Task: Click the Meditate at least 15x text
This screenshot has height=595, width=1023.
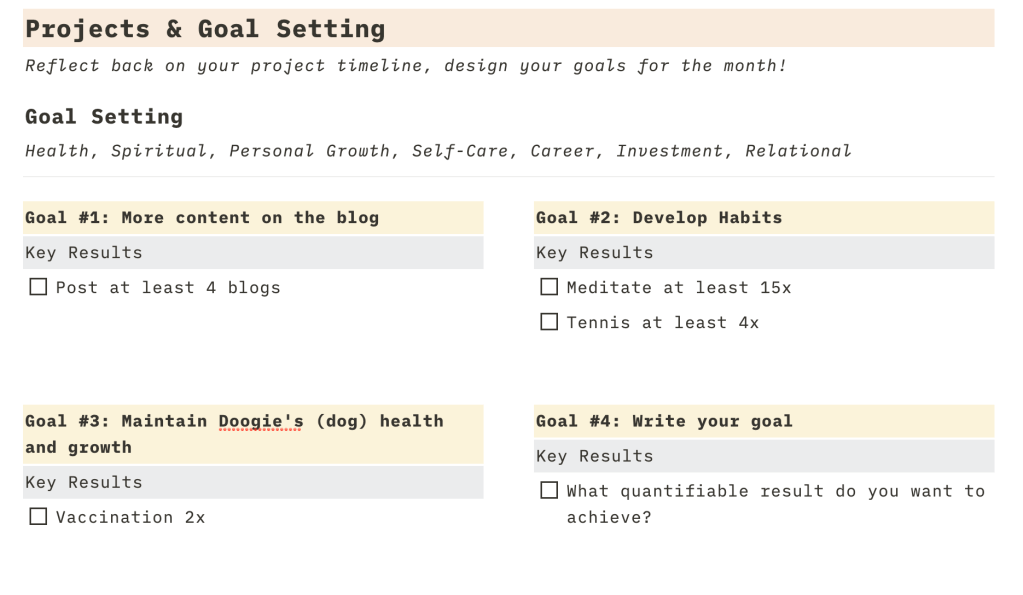Action: 678,288
